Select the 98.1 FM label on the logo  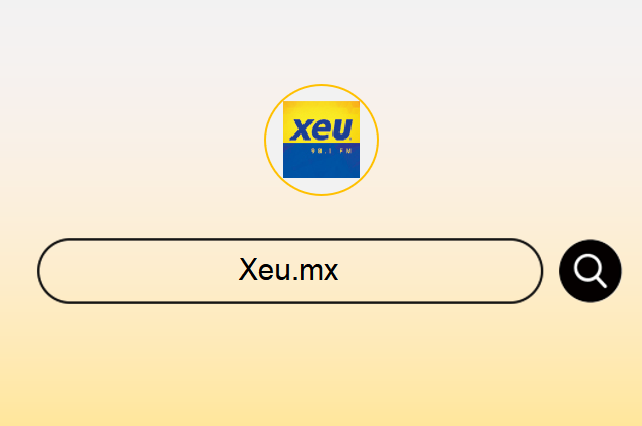click(332, 151)
